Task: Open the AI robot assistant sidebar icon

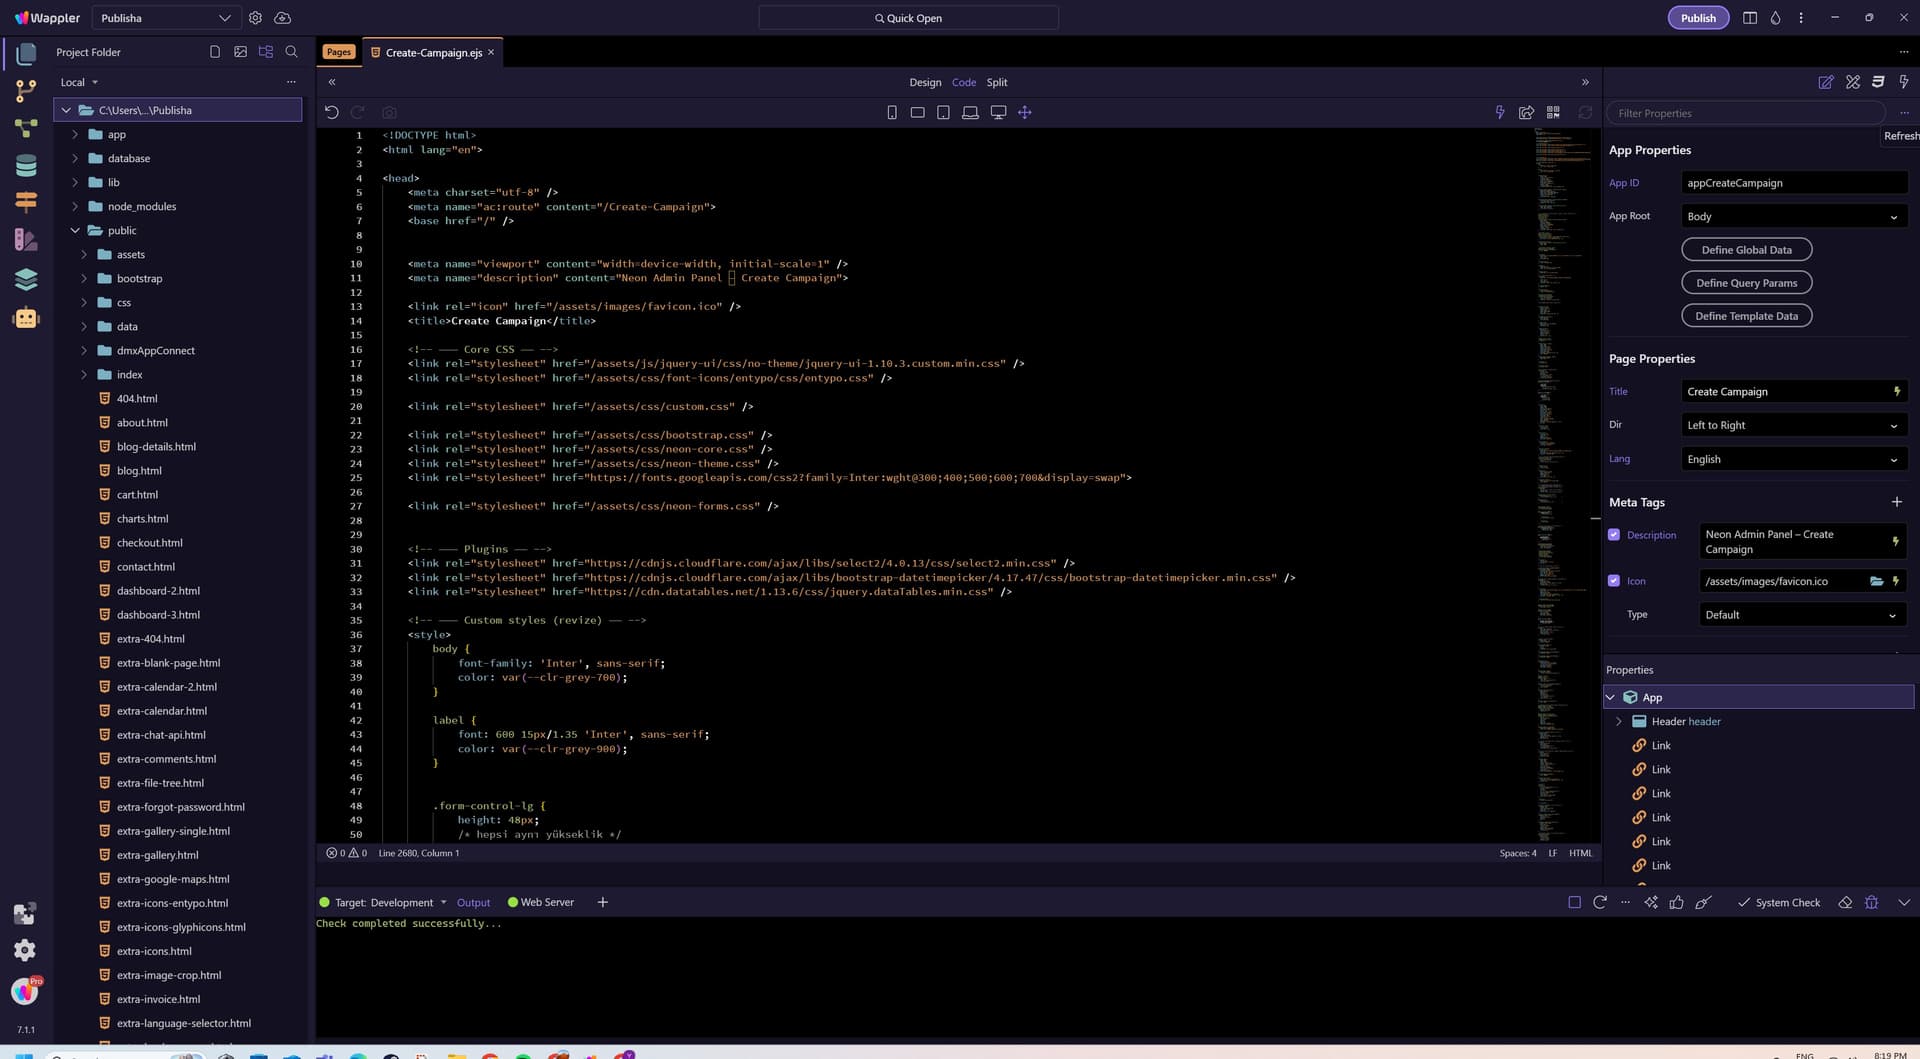Action: (26, 318)
